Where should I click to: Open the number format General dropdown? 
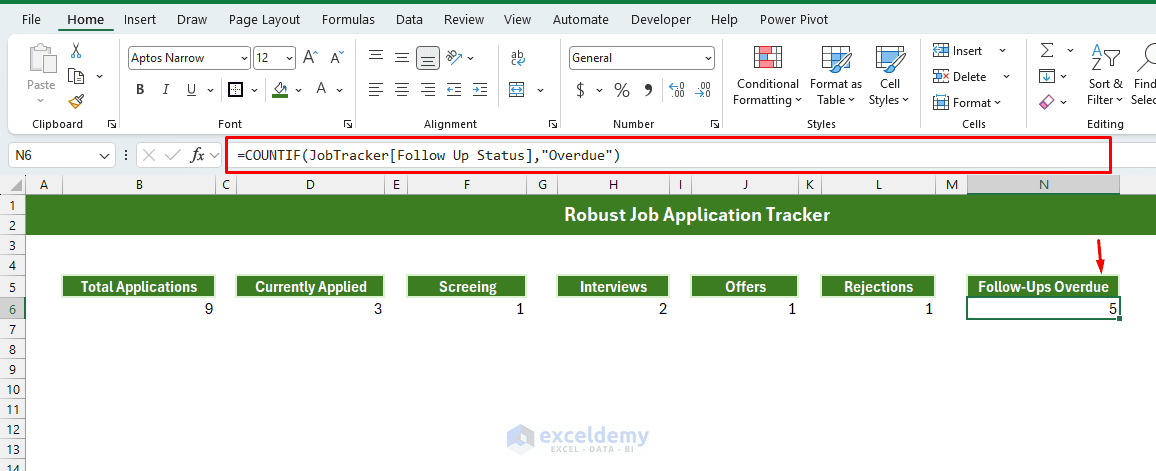[708, 57]
